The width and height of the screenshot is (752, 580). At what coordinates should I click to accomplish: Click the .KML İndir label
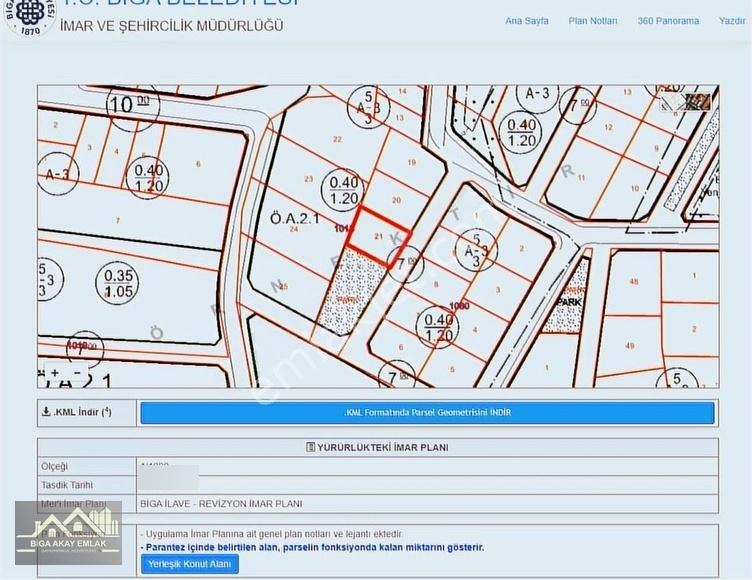pos(82,412)
